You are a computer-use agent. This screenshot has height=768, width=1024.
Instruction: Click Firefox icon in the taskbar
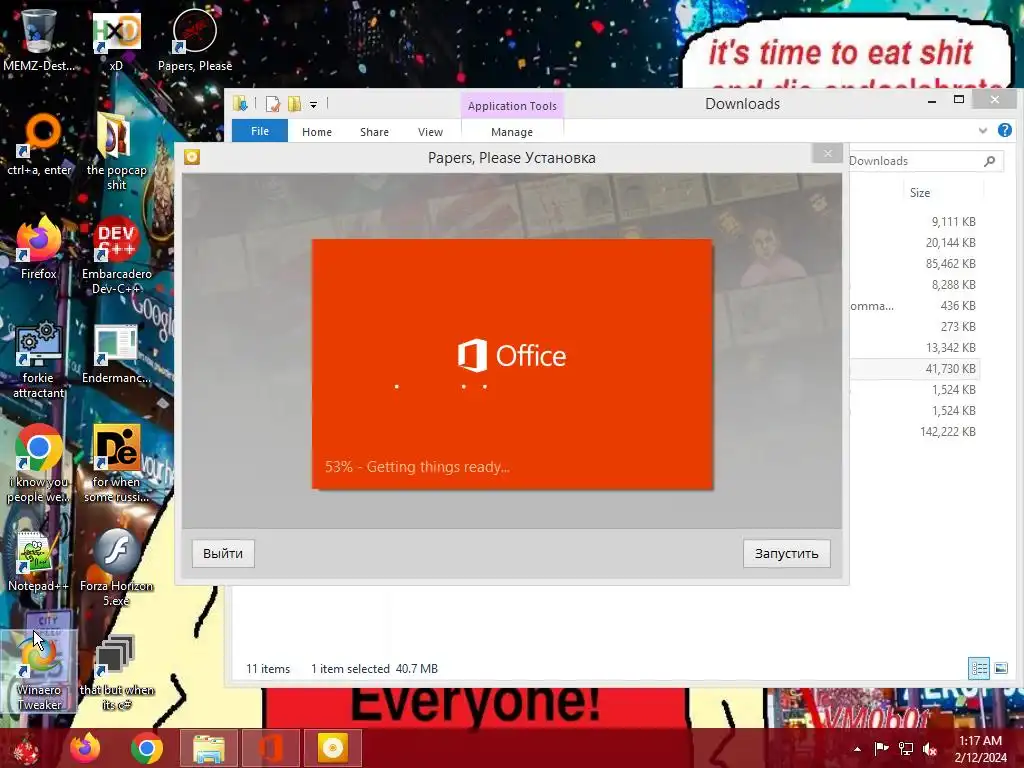86,748
